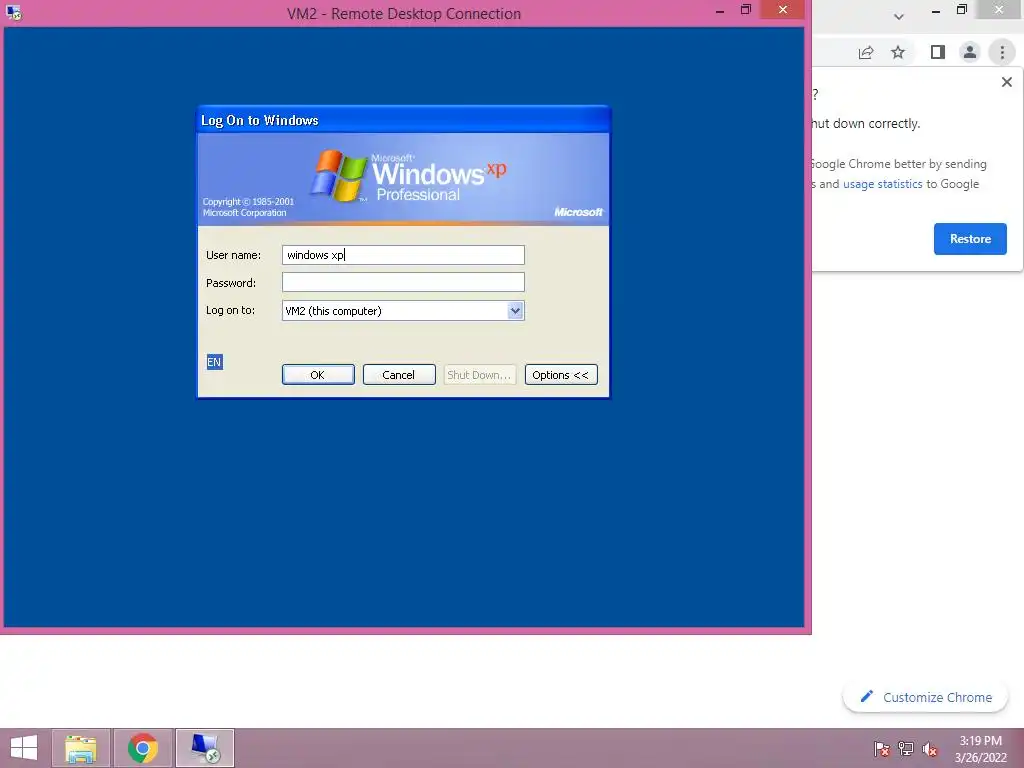Restore down the Chrome window
This screenshot has width=1024, height=768.
tap(961, 10)
